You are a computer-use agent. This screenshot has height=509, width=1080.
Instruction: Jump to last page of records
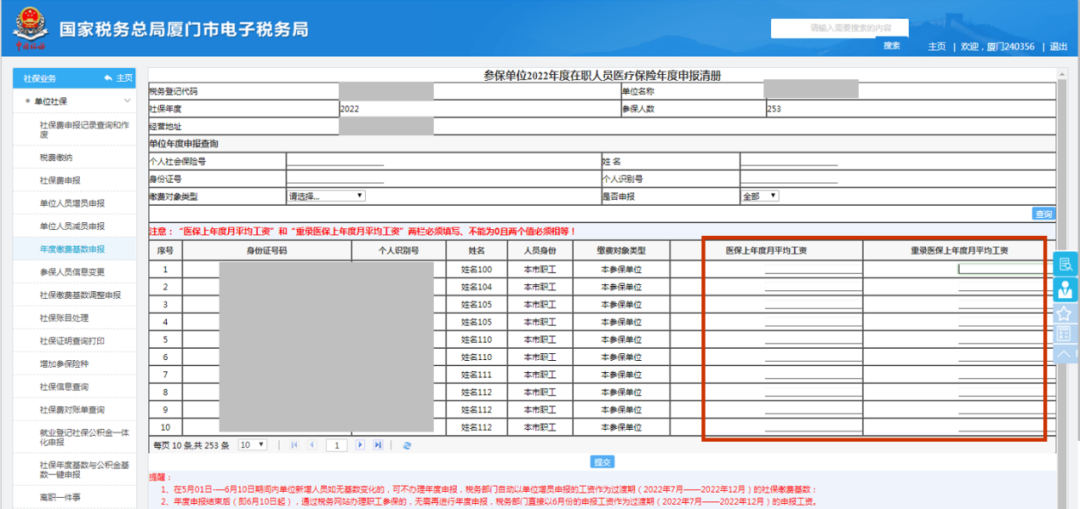[x=378, y=444]
